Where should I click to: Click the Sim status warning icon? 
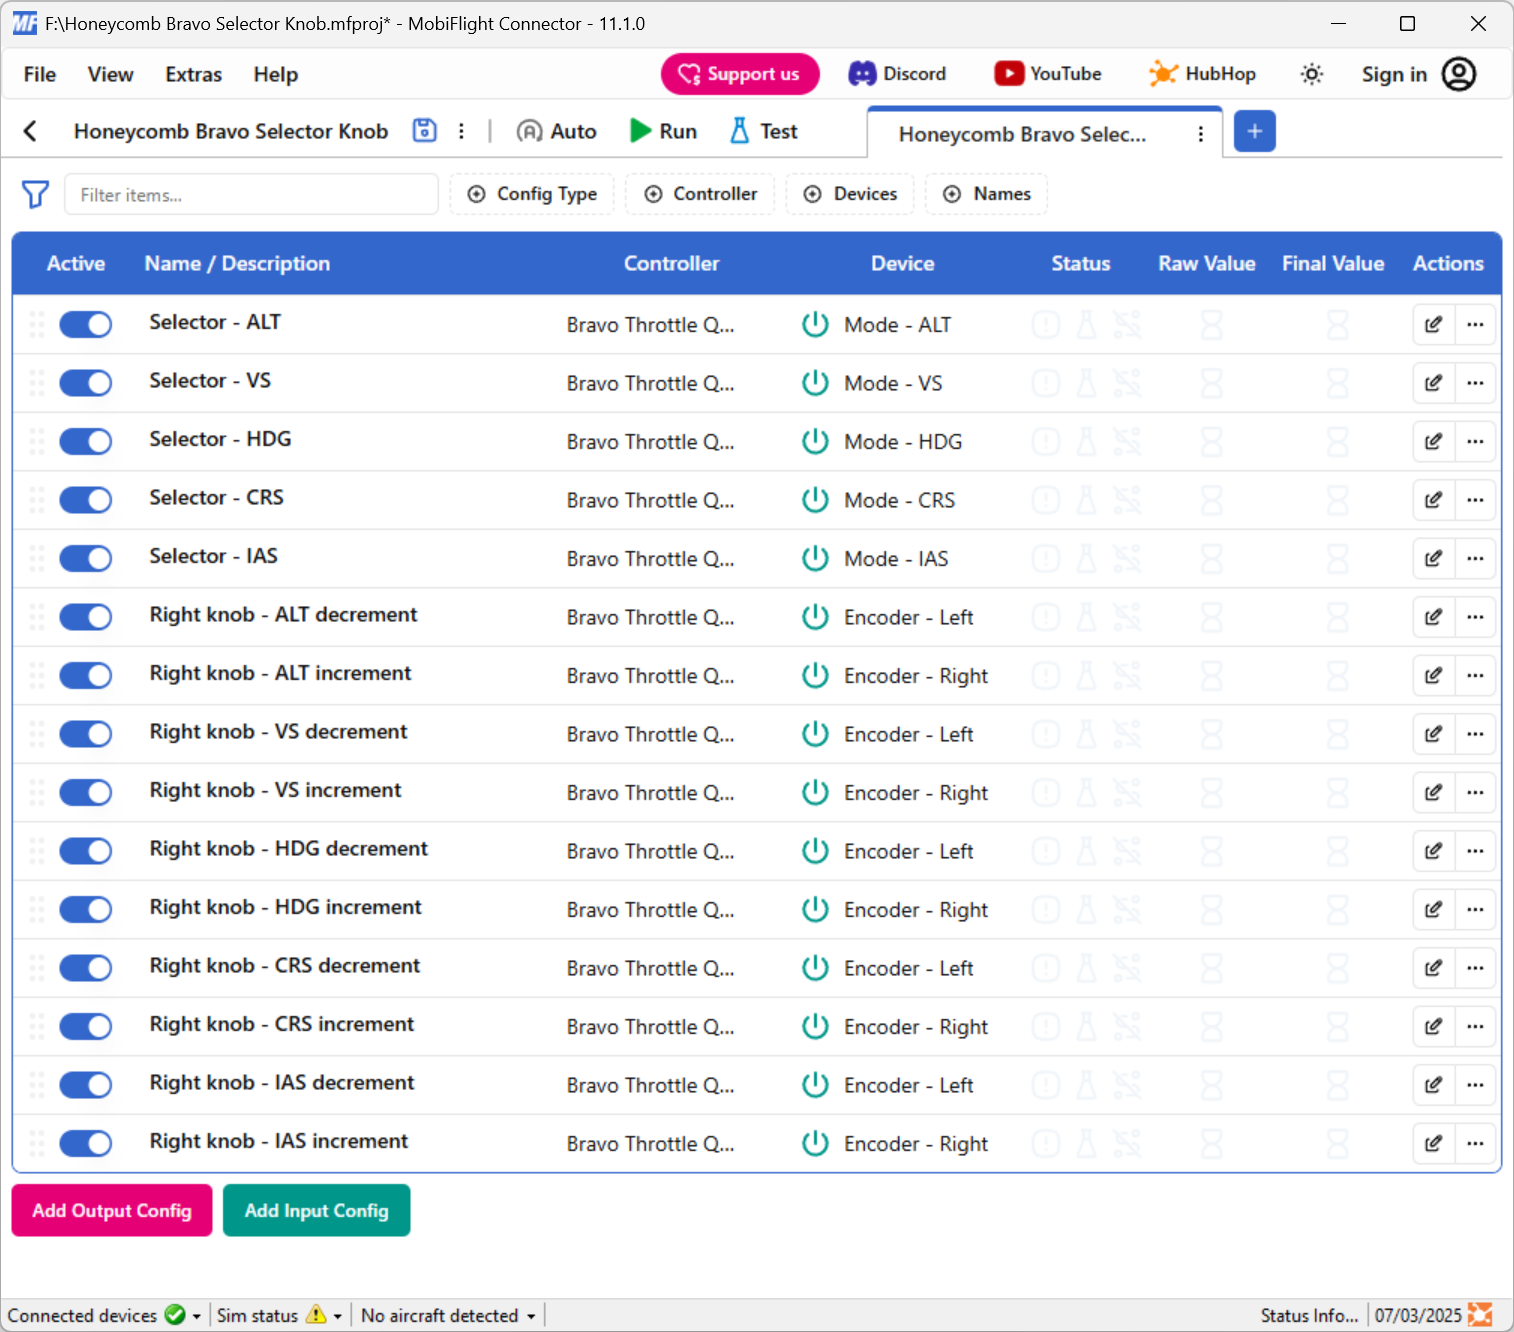(316, 1315)
